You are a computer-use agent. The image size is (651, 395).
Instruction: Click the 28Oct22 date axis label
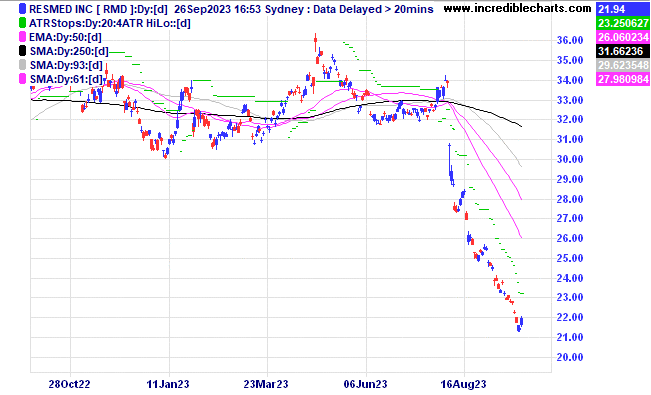[69, 384]
